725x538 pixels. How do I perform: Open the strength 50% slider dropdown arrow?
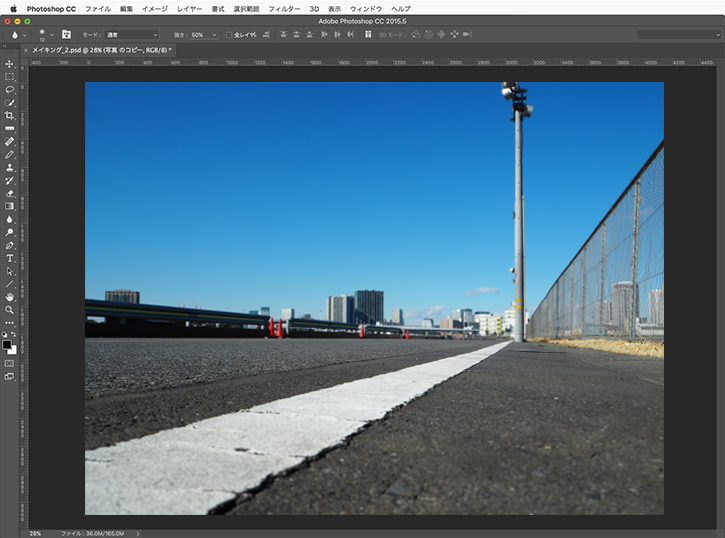pyautogui.click(x=214, y=35)
